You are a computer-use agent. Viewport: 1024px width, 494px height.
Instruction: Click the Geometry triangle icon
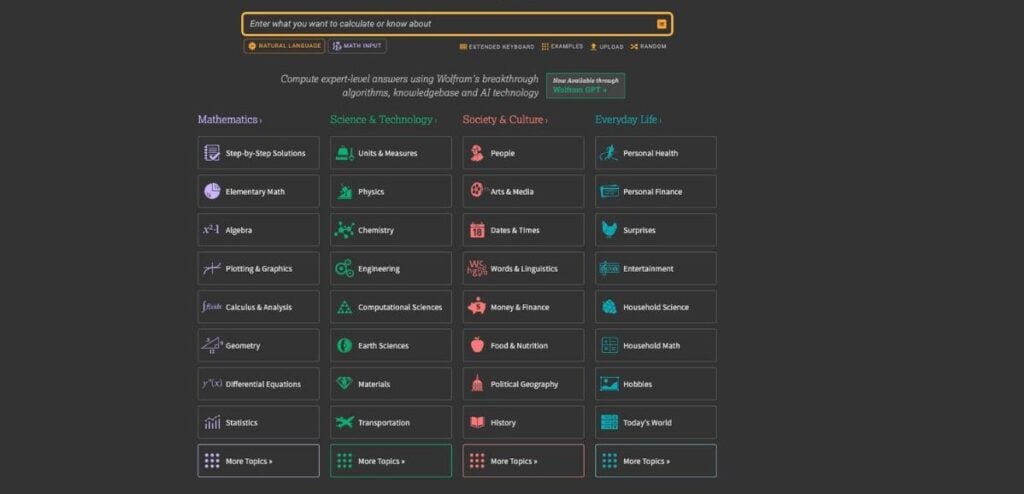pyautogui.click(x=212, y=346)
